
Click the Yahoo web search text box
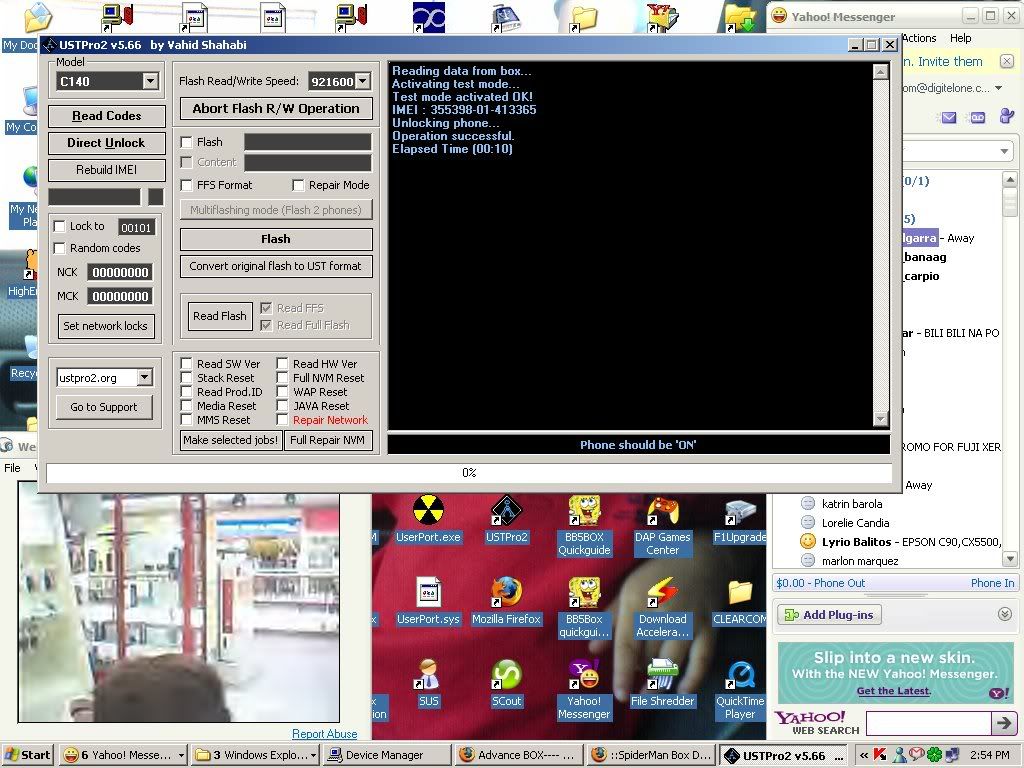[928, 723]
